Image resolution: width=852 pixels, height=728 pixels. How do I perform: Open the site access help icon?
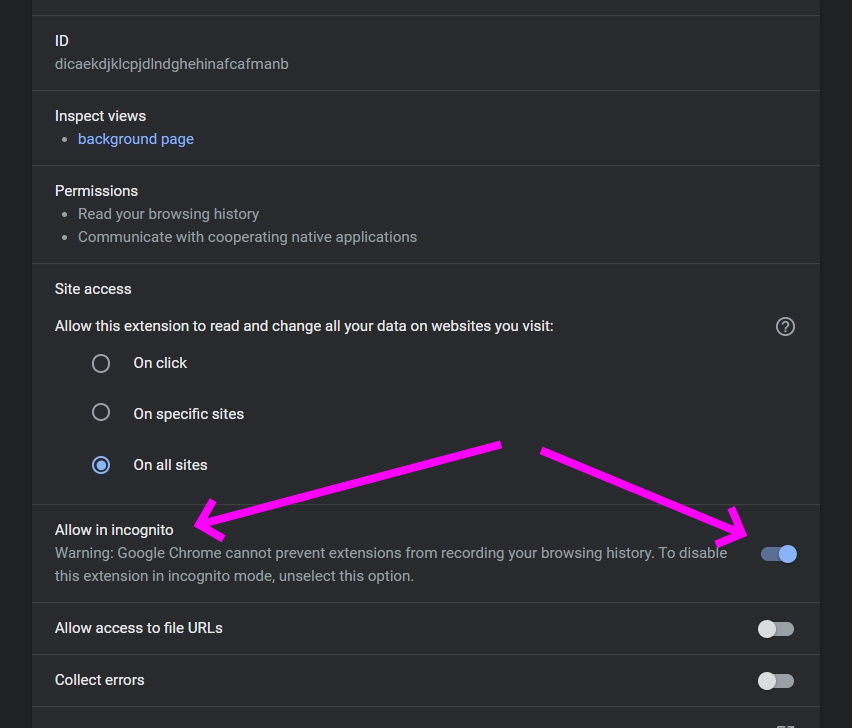pos(785,327)
